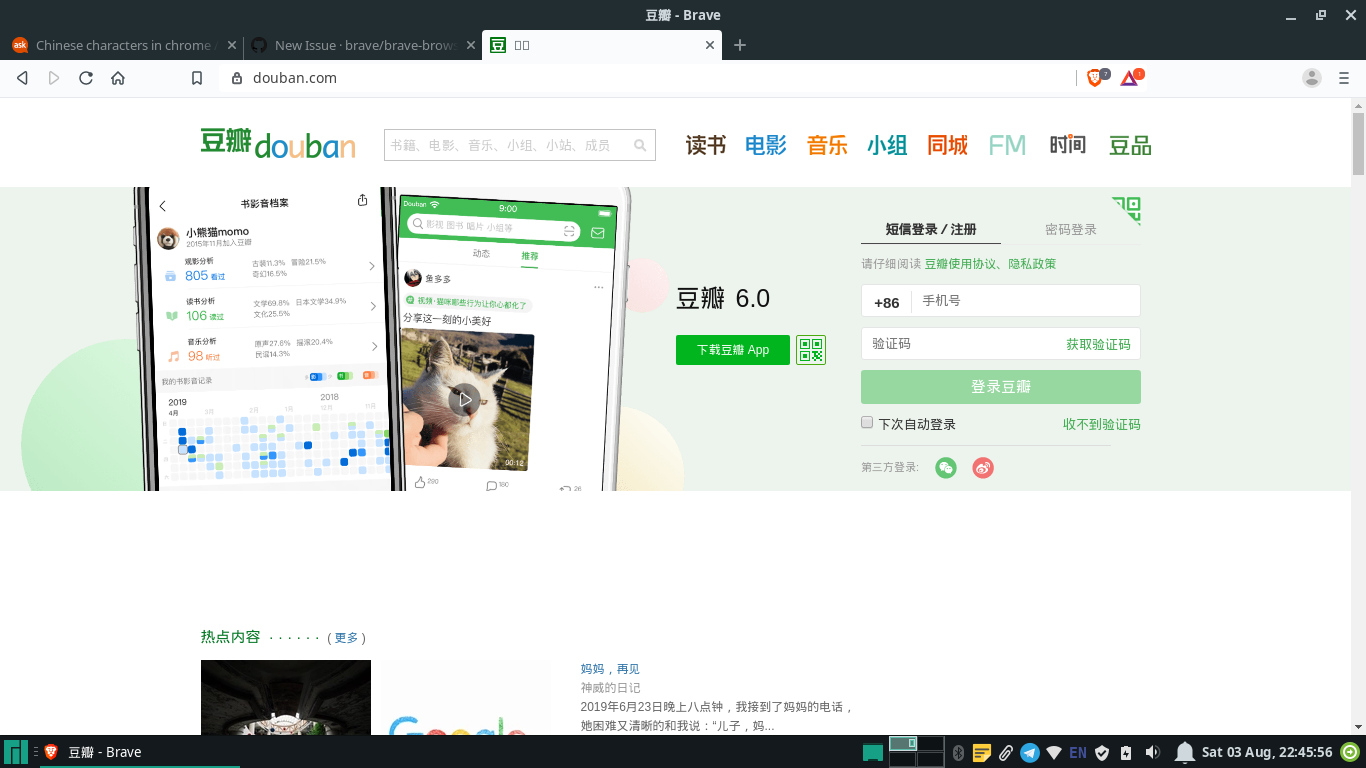Screen dimensions: 1366x768
Task: Check 下次自动登录 checkbox
Action: coord(867,423)
